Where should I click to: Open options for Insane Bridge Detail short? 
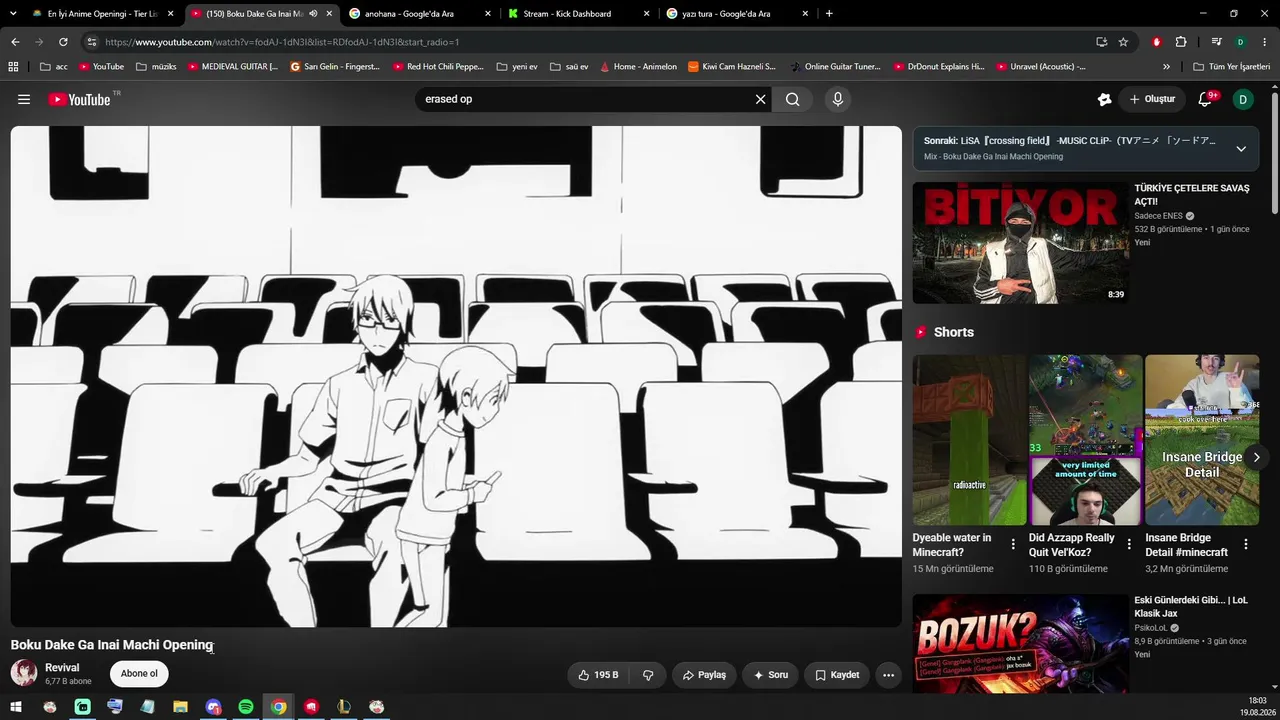point(1246,544)
